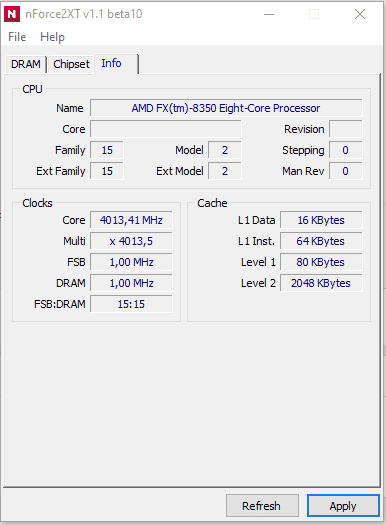Click the empty Revision field
The width and height of the screenshot is (386, 525).
345,129
